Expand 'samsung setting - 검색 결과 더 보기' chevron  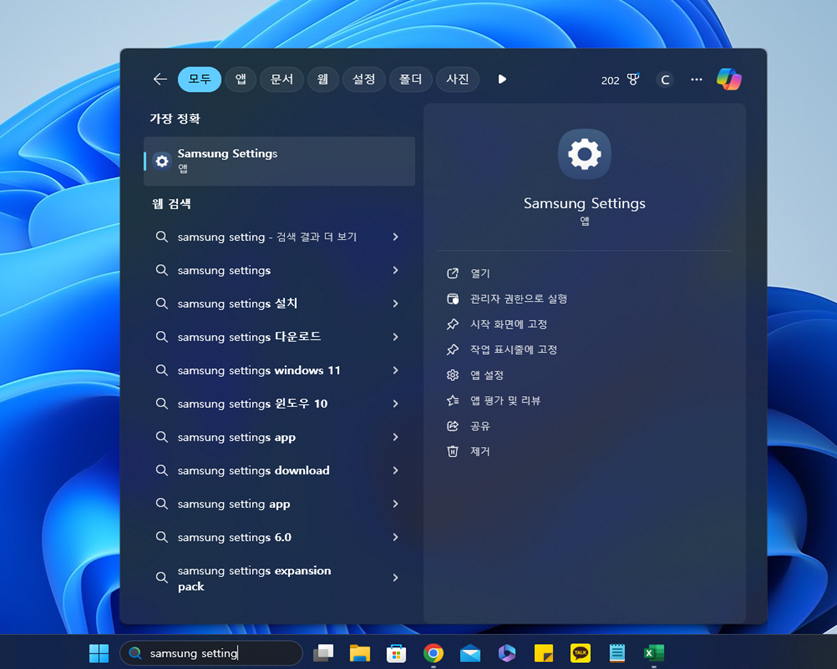[x=396, y=237]
